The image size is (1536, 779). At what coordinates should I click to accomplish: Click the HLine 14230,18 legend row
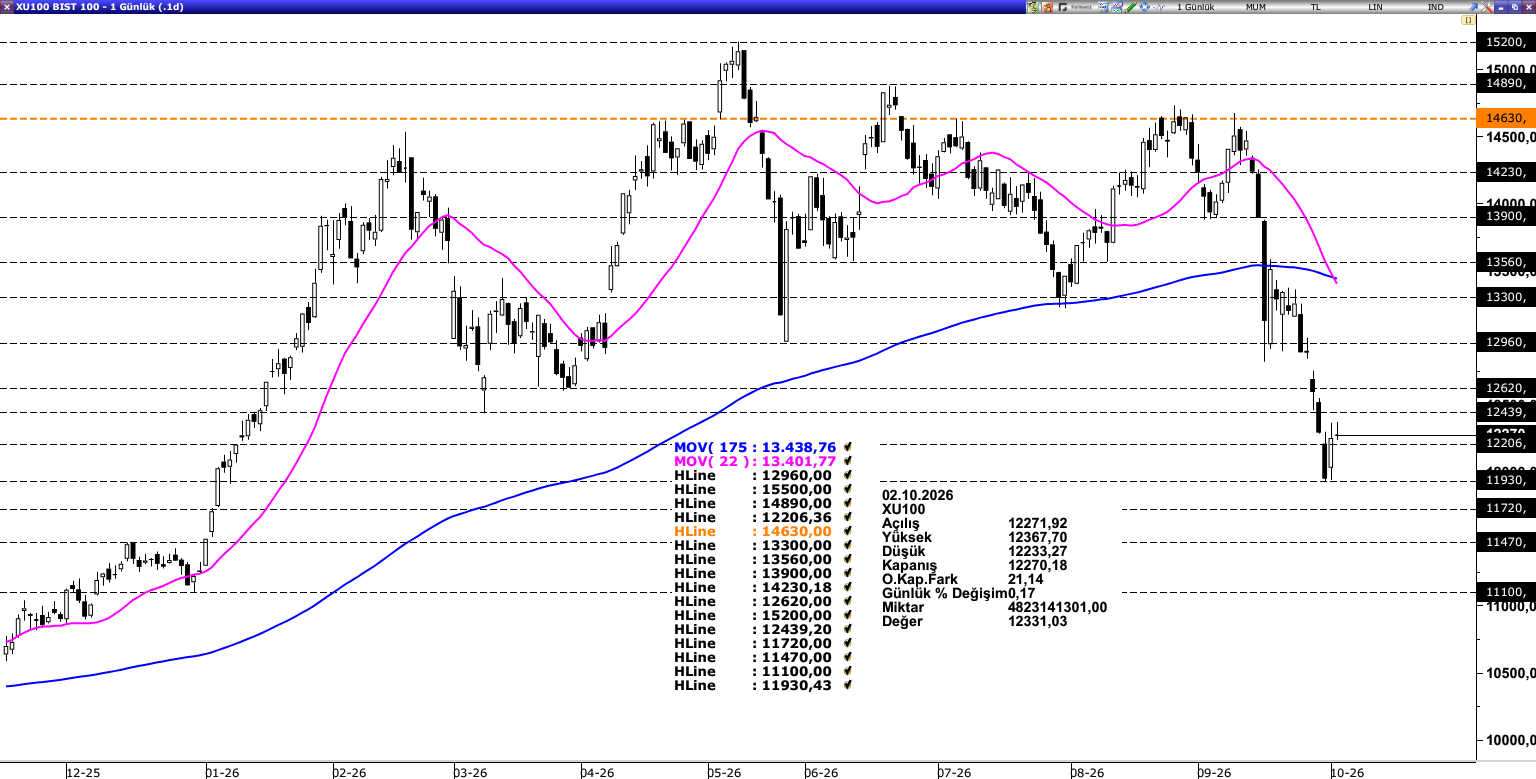tap(763, 587)
